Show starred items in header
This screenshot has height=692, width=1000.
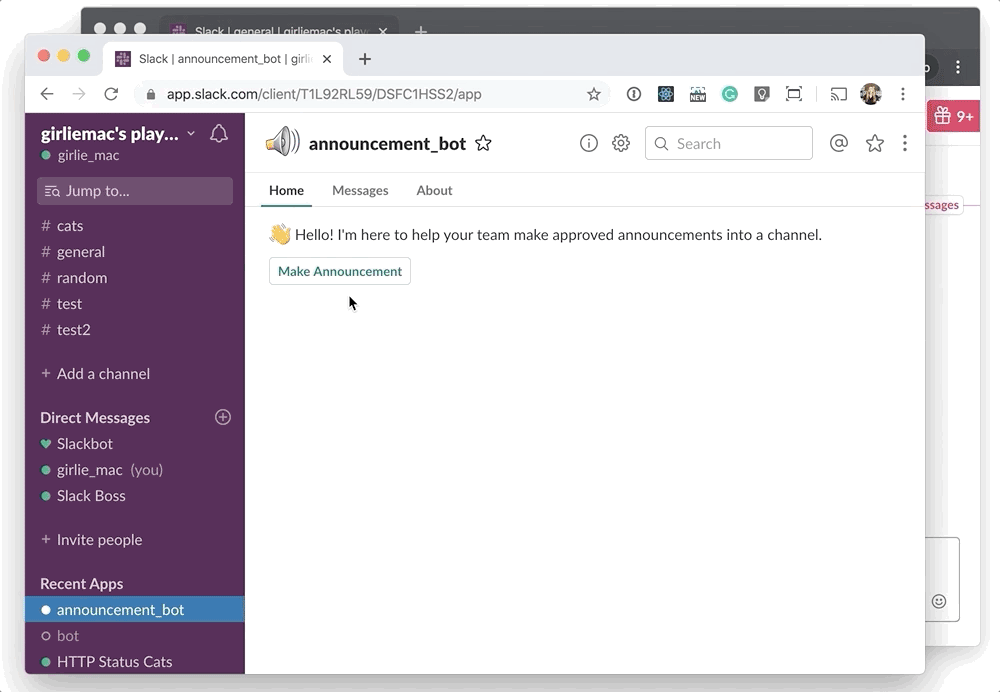[x=874, y=144]
